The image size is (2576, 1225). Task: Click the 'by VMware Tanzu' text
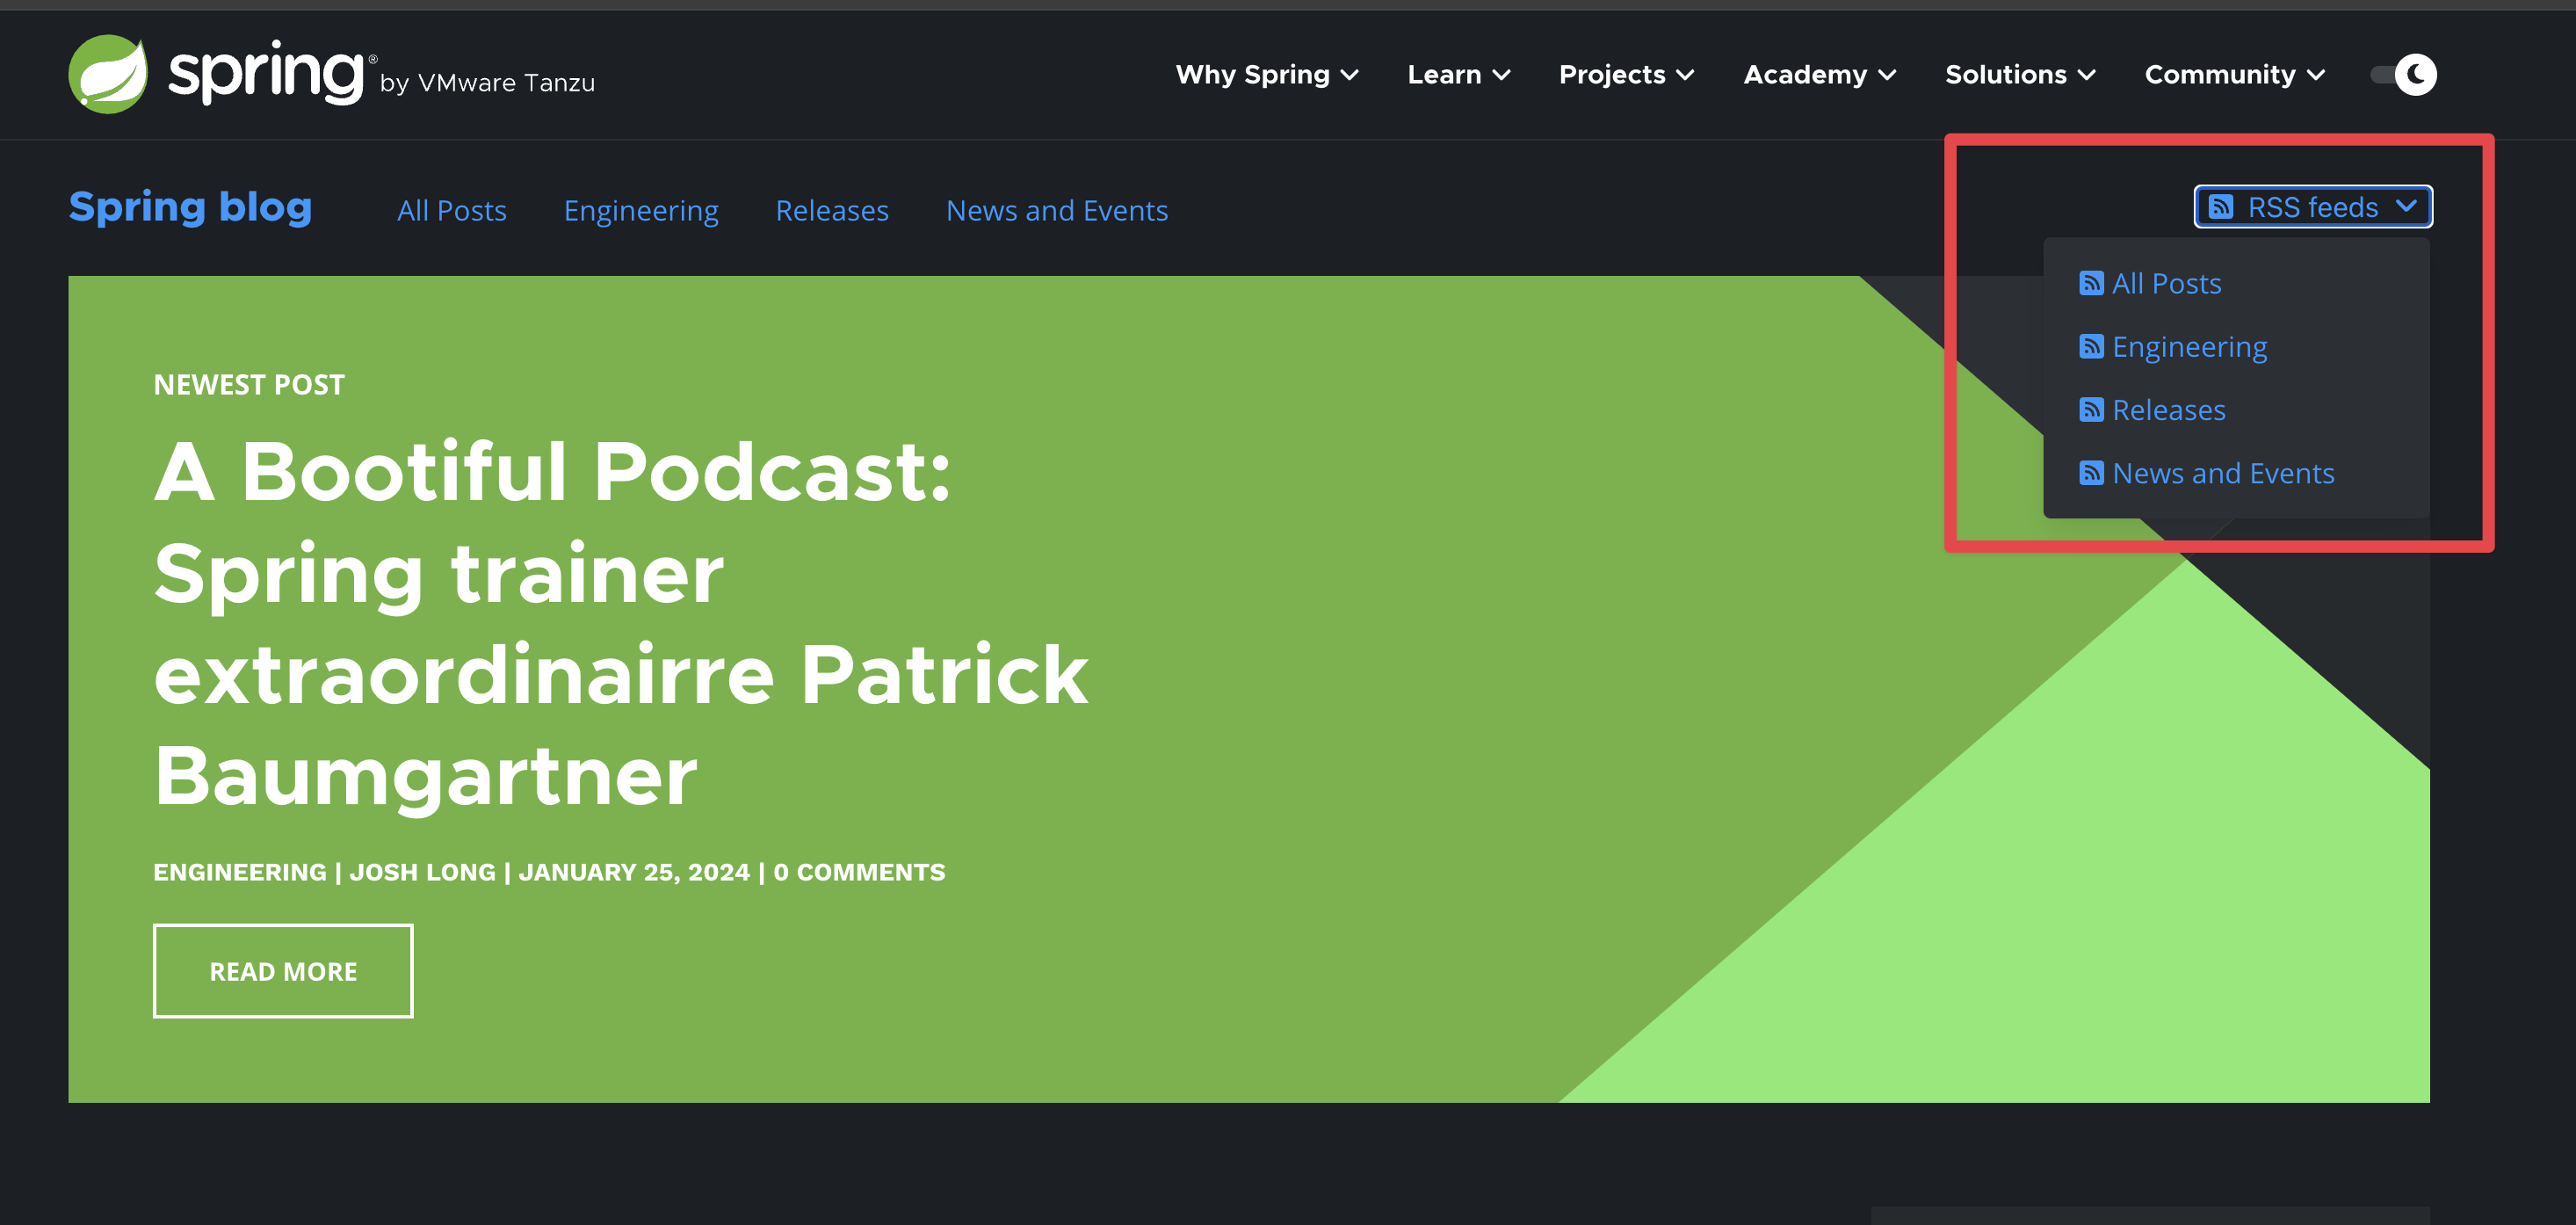pos(487,83)
